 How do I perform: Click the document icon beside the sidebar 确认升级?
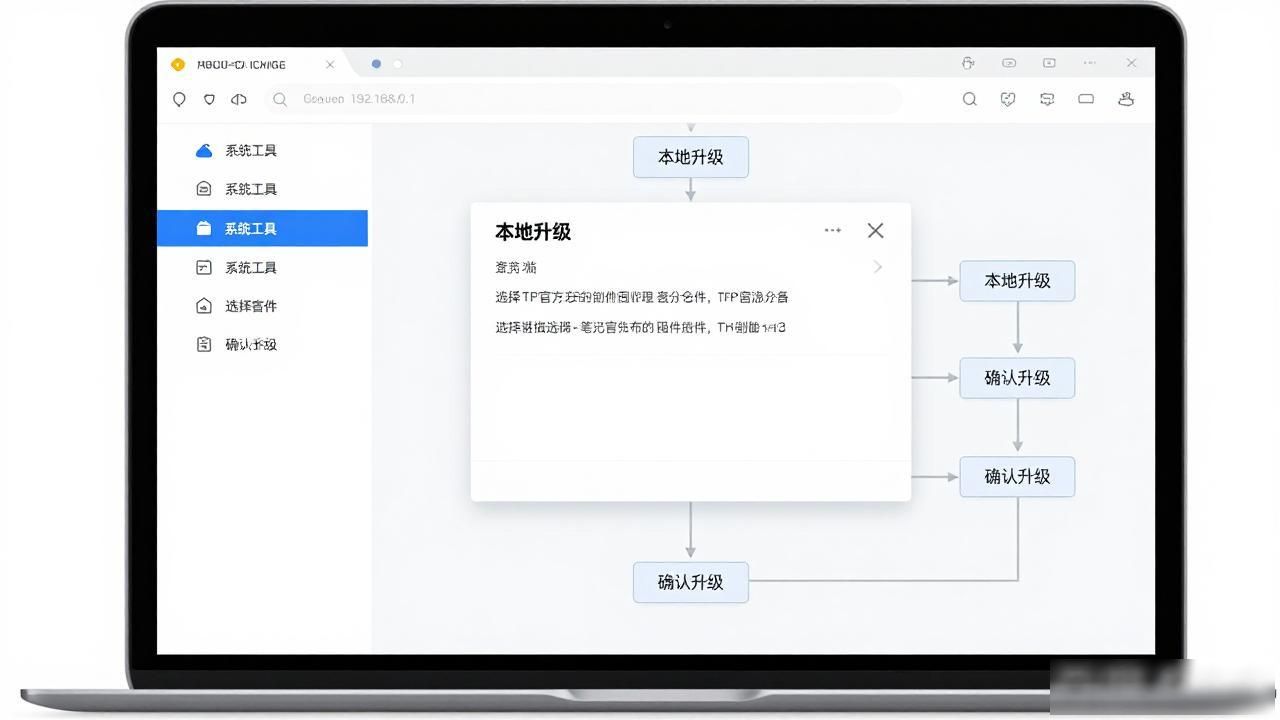204,344
